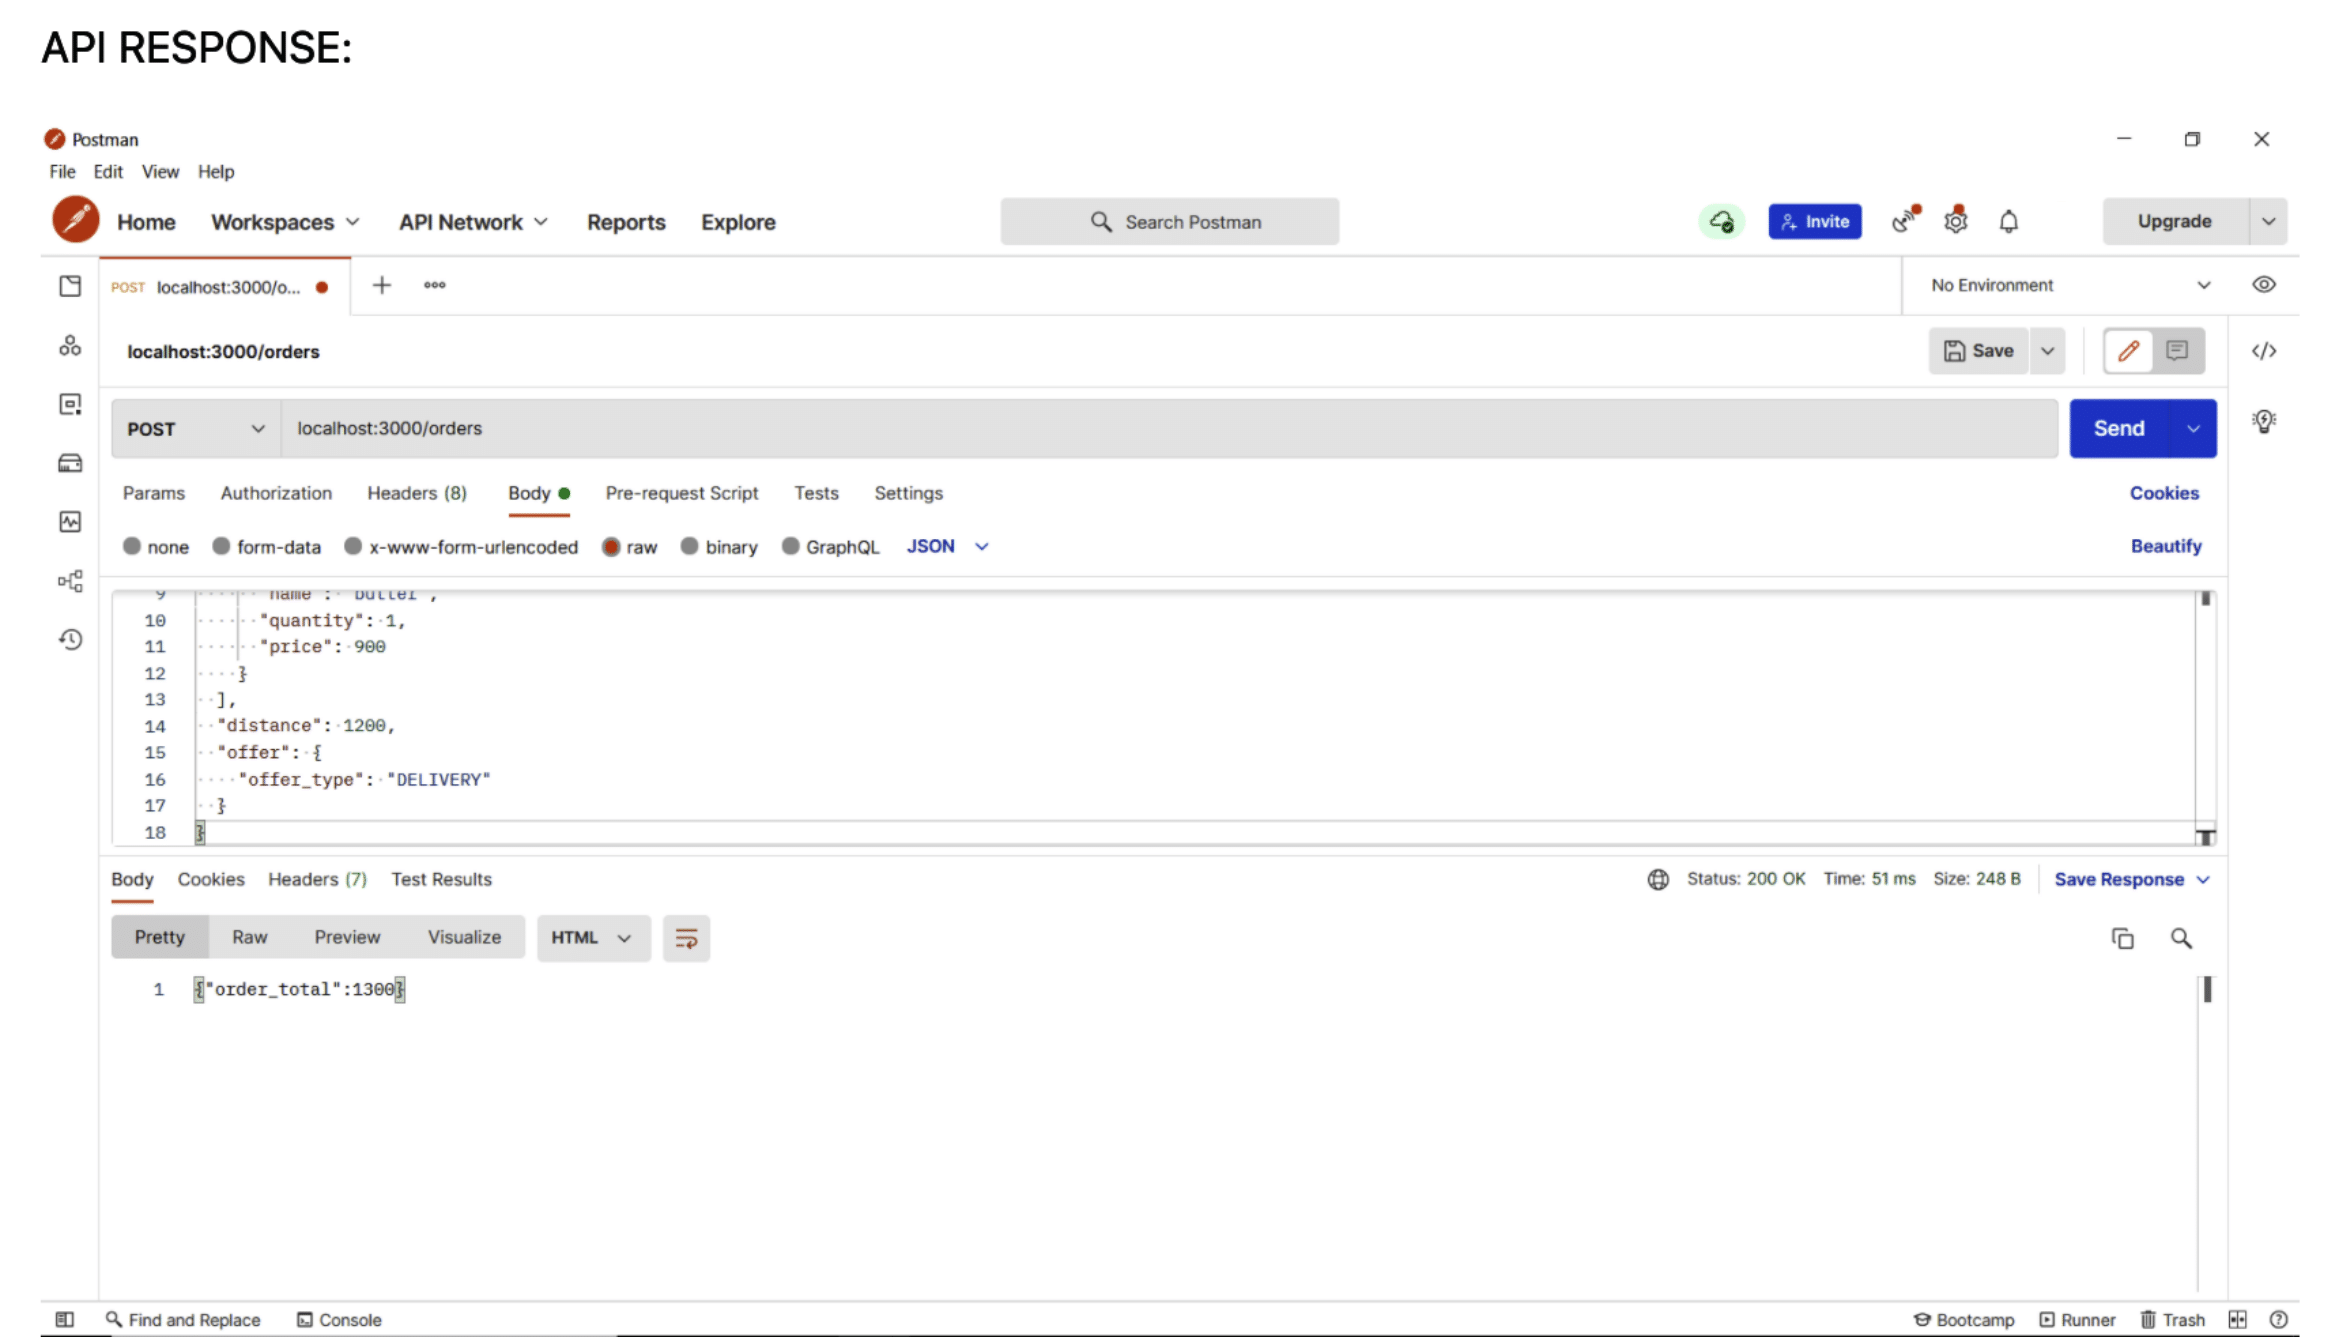Open the Mock Servers sidebar icon

tap(70, 463)
